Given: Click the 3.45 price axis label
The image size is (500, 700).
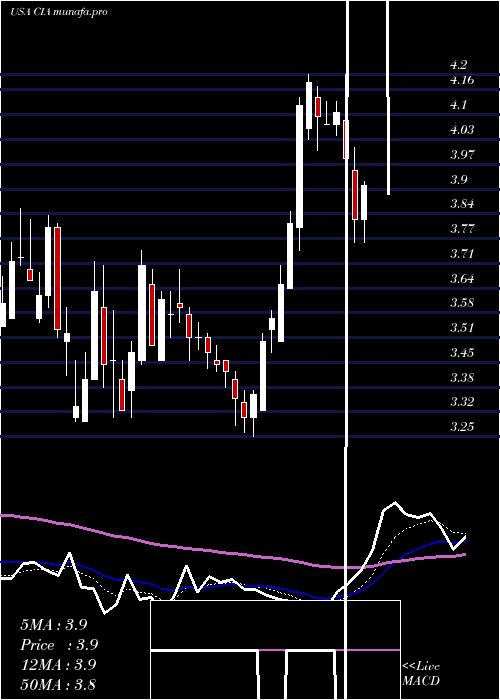Looking at the screenshot, I should [x=462, y=353].
